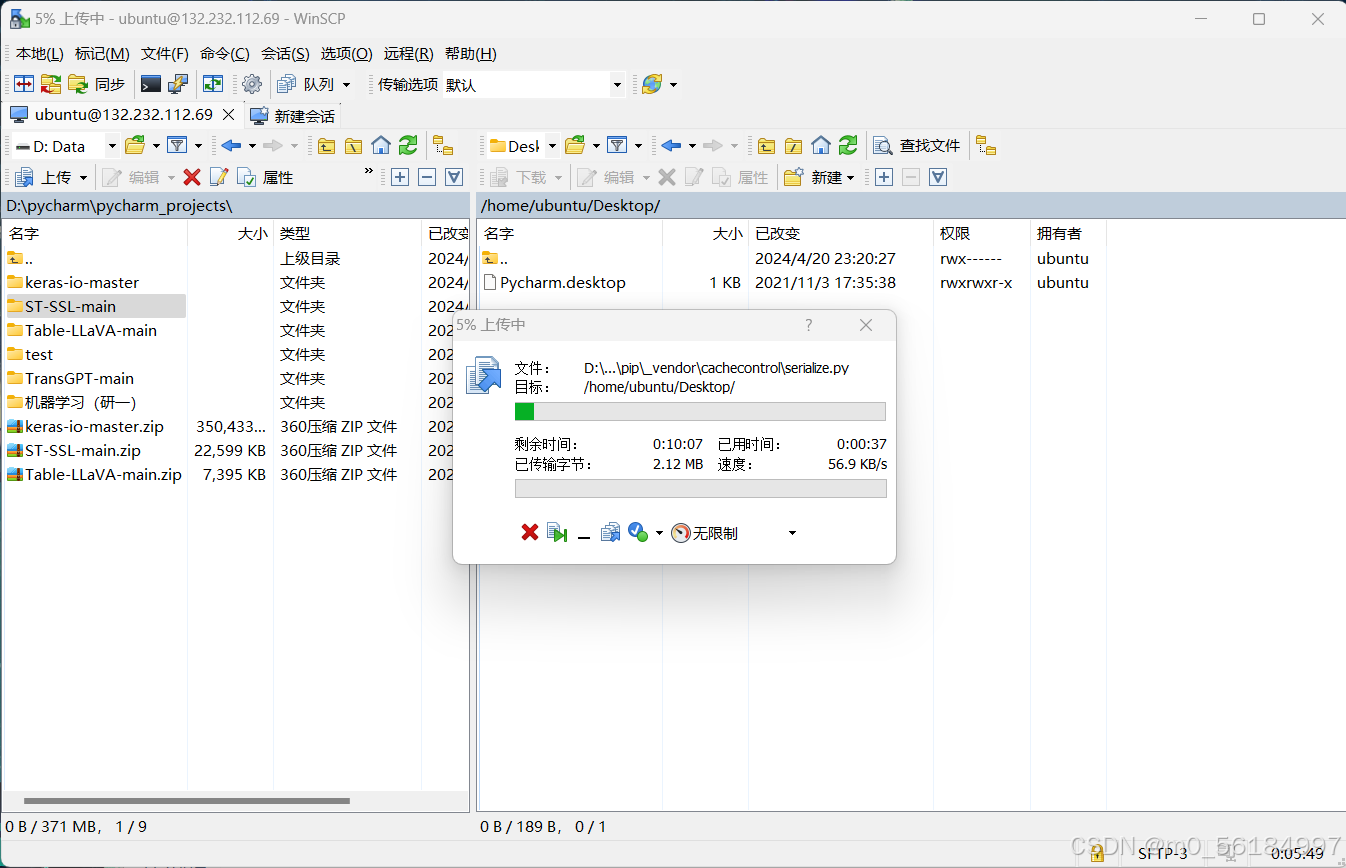Open the 会话(S) menu
This screenshot has height=868, width=1346.
point(285,54)
